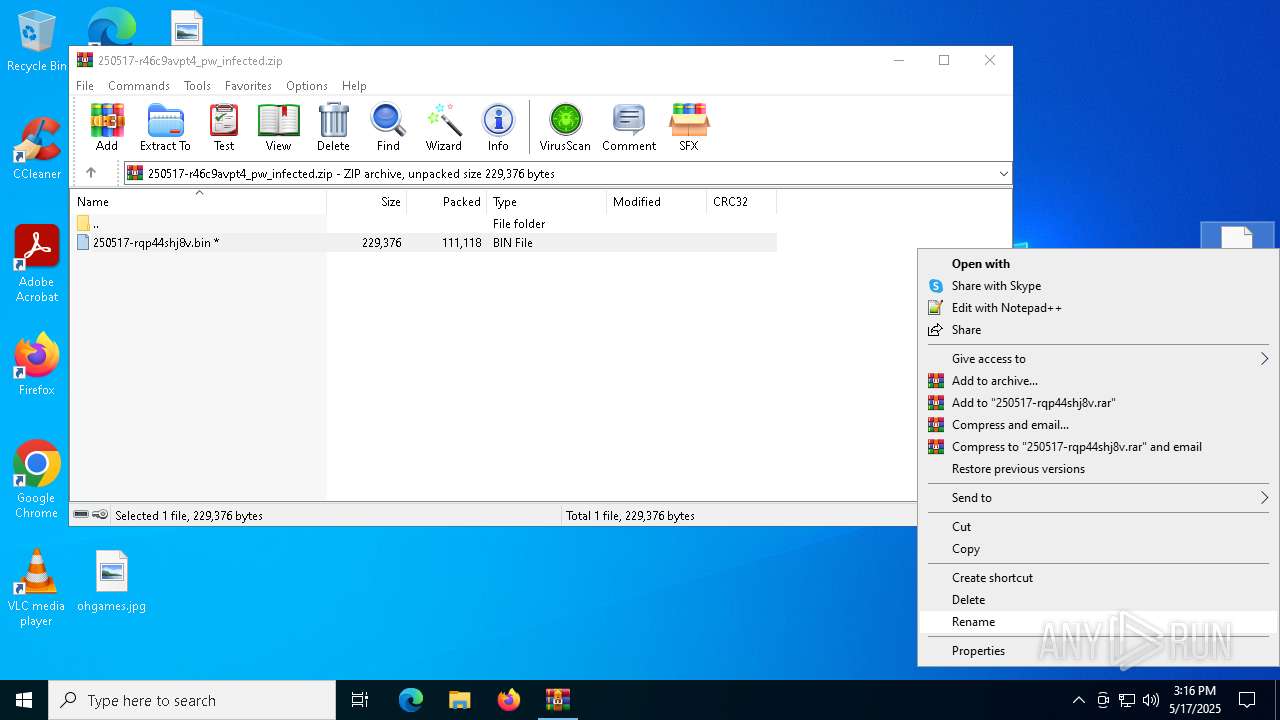Select 'Add to archive...' option
The height and width of the screenshot is (720, 1280).
pyautogui.click(x=1098, y=381)
